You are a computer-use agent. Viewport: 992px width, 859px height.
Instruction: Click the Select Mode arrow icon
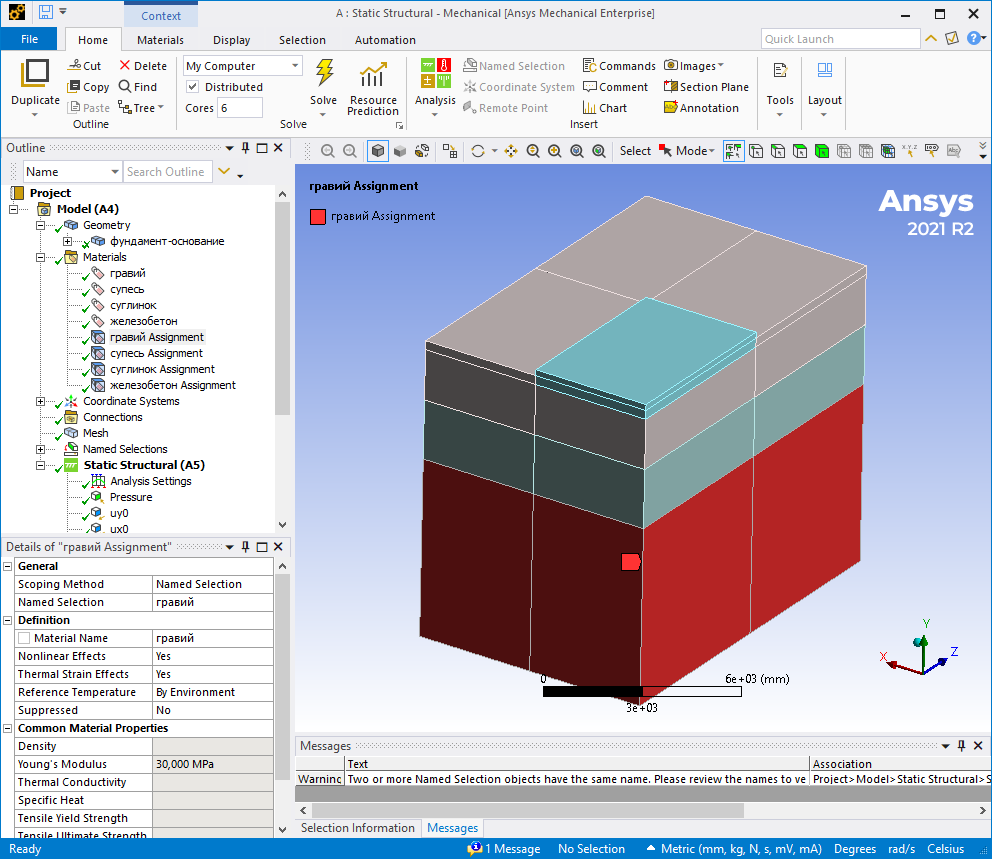[x=665, y=151]
